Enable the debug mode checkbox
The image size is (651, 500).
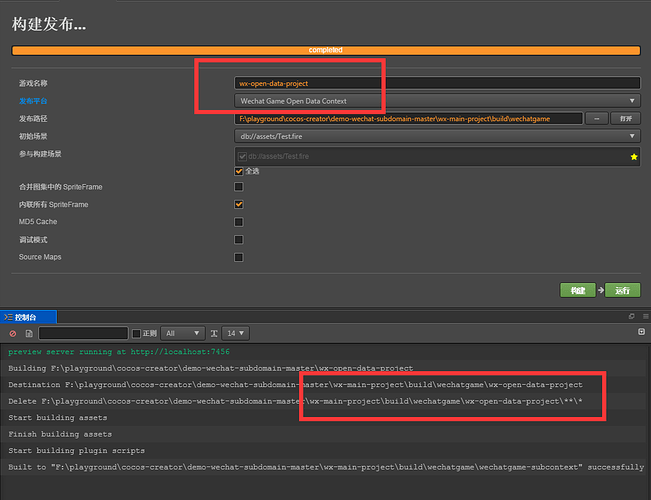(x=238, y=240)
